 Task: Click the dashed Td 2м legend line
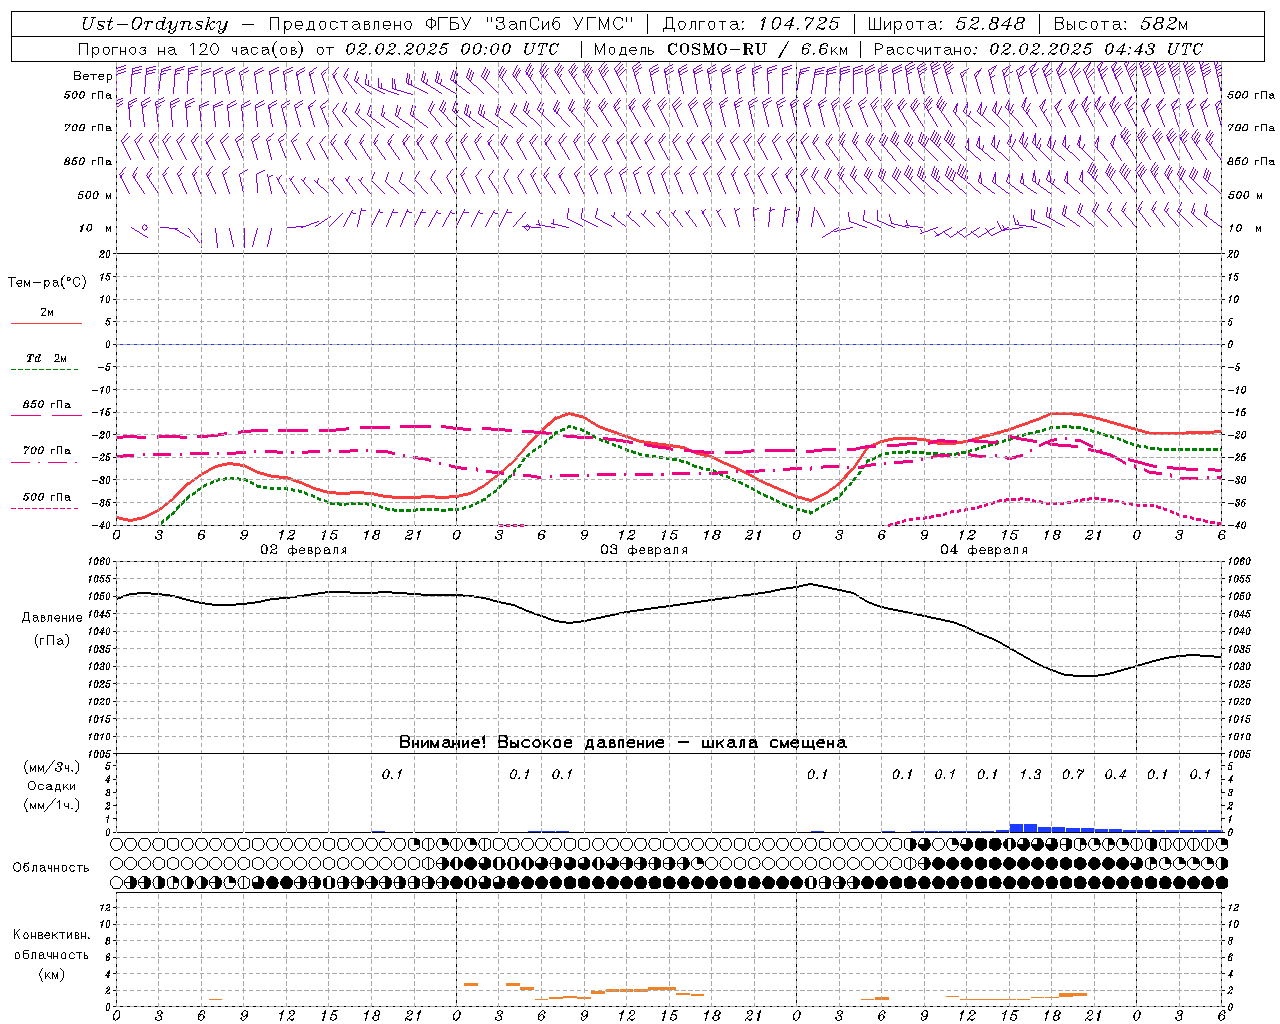[45, 369]
